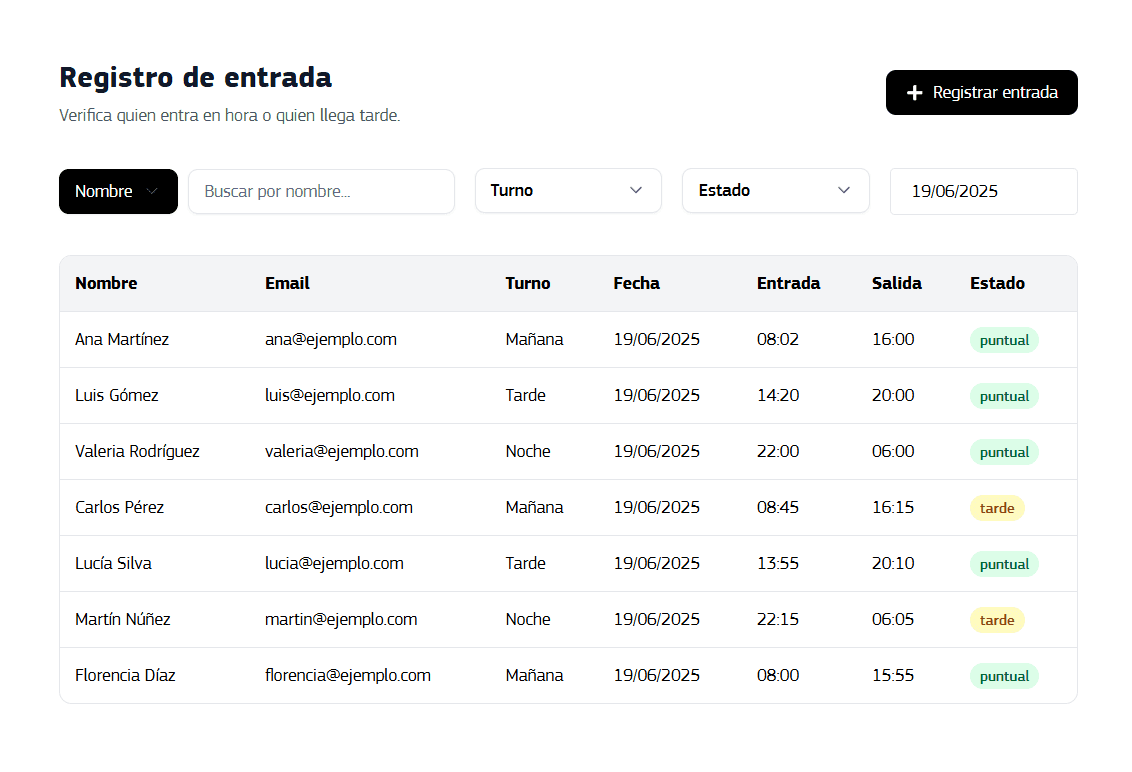The width and height of the screenshot is (1132, 772).
Task: Click entrada time 08:45
Action: (x=778, y=508)
